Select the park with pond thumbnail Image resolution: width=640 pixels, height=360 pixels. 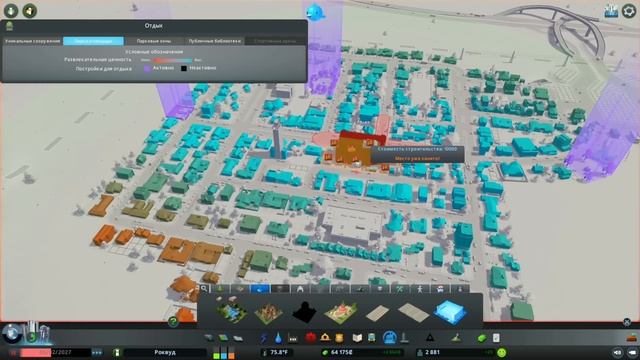point(231,311)
